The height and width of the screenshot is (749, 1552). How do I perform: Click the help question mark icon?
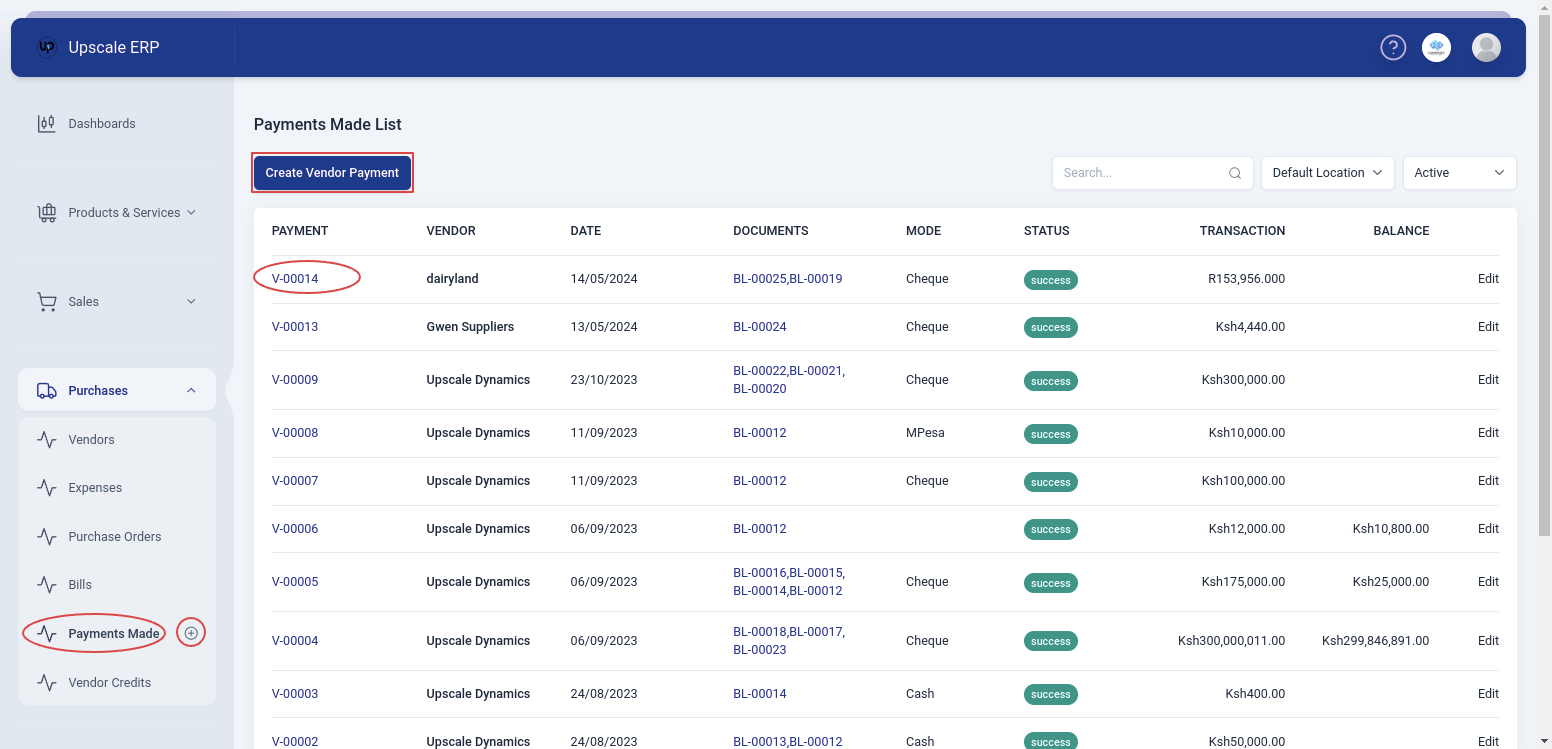pos(1393,47)
